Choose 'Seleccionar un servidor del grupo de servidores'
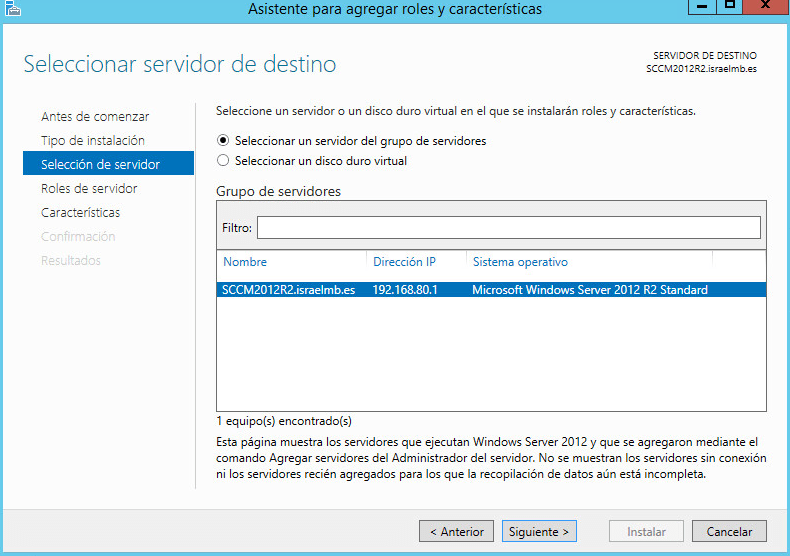This screenshot has height=556, width=790. point(223,141)
